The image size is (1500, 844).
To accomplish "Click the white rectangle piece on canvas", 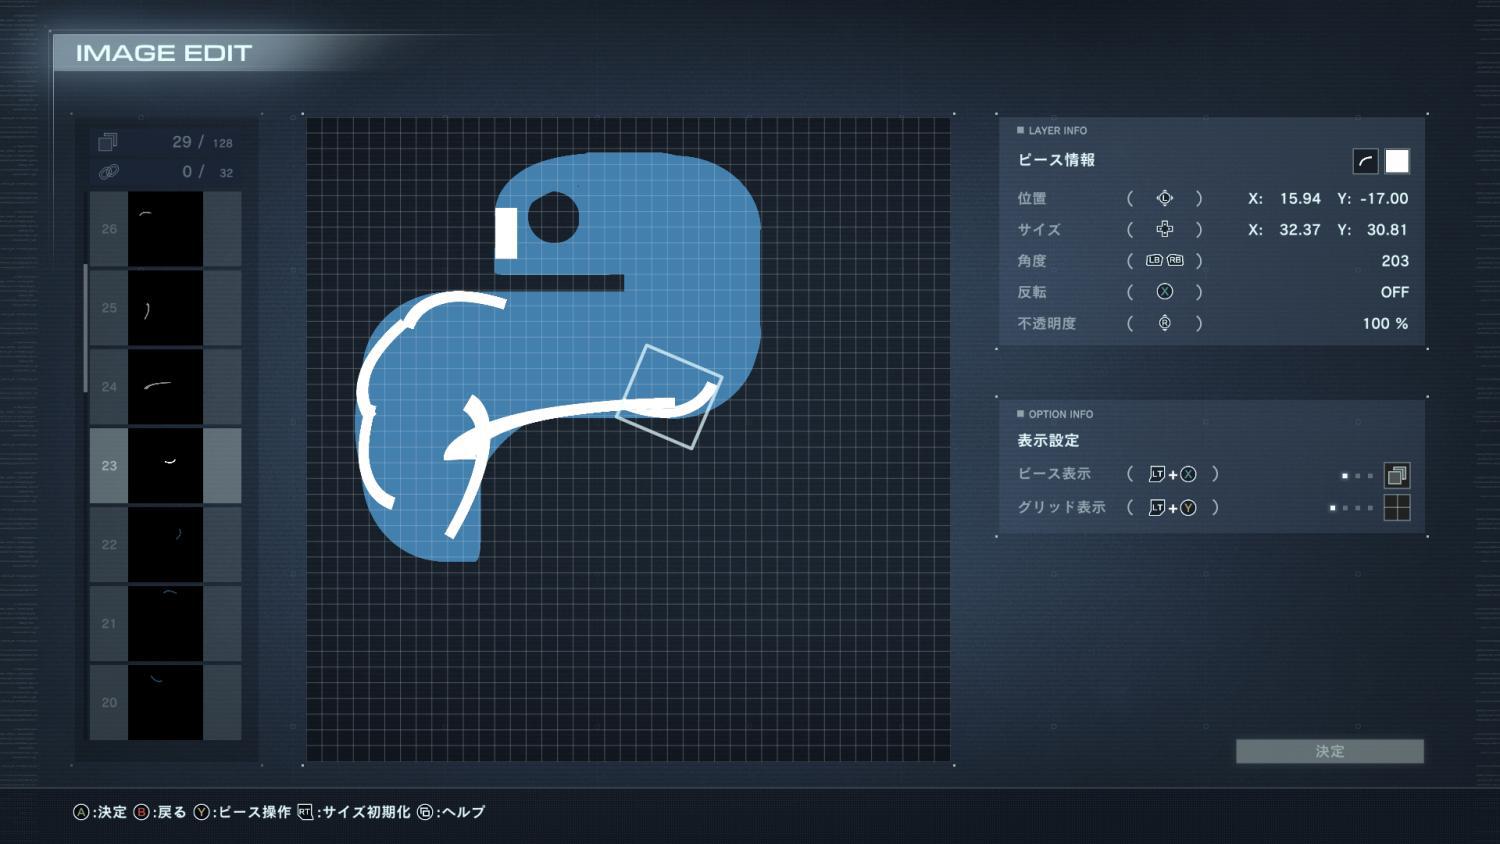I will pyautogui.click(x=506, y=233).
